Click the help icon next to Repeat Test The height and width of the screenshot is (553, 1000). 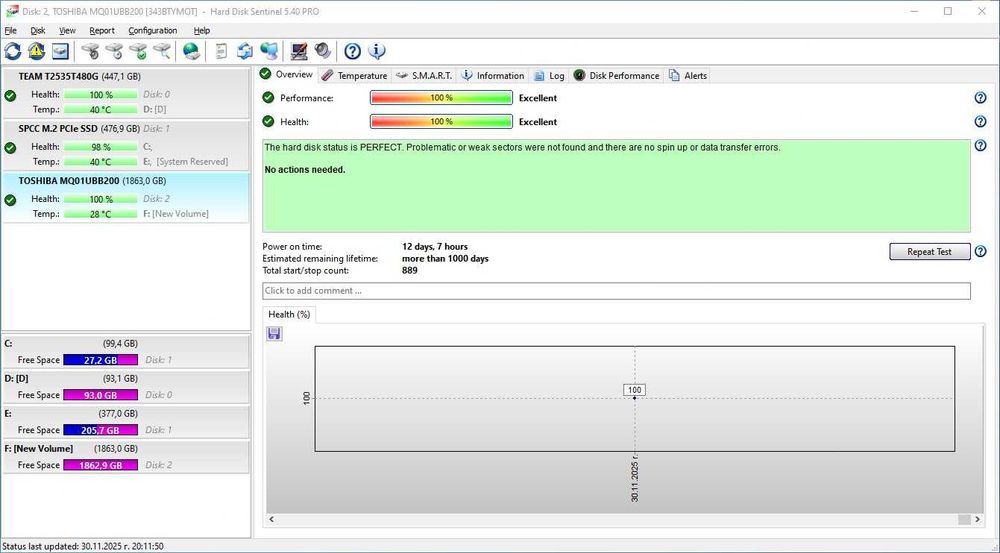coord(980,251)
